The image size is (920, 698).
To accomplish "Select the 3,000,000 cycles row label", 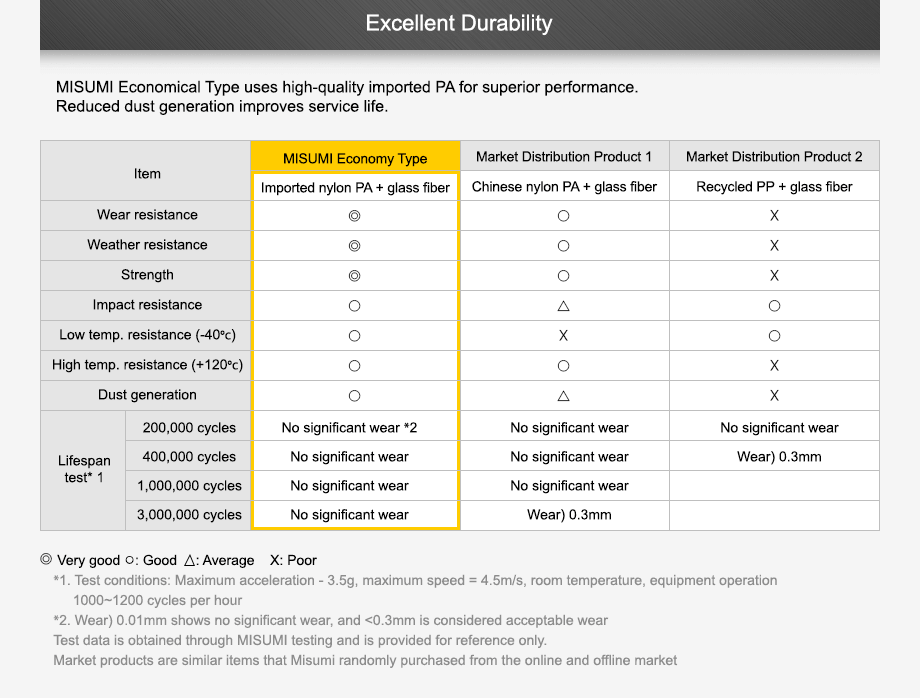I will [x=189, y=515].
